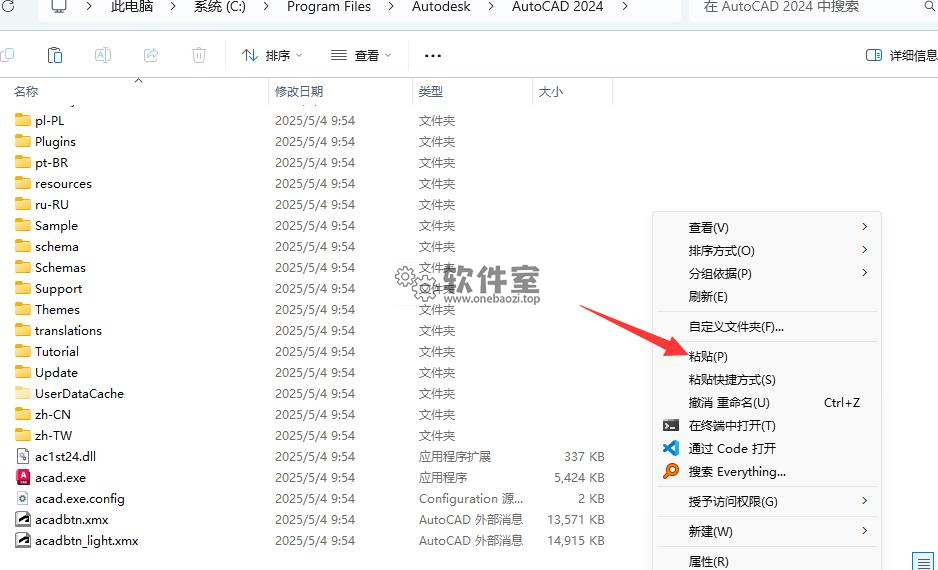938x570 pixels.
Task: Click the share icon in toolbar
Action: click(x=151, y=55)
